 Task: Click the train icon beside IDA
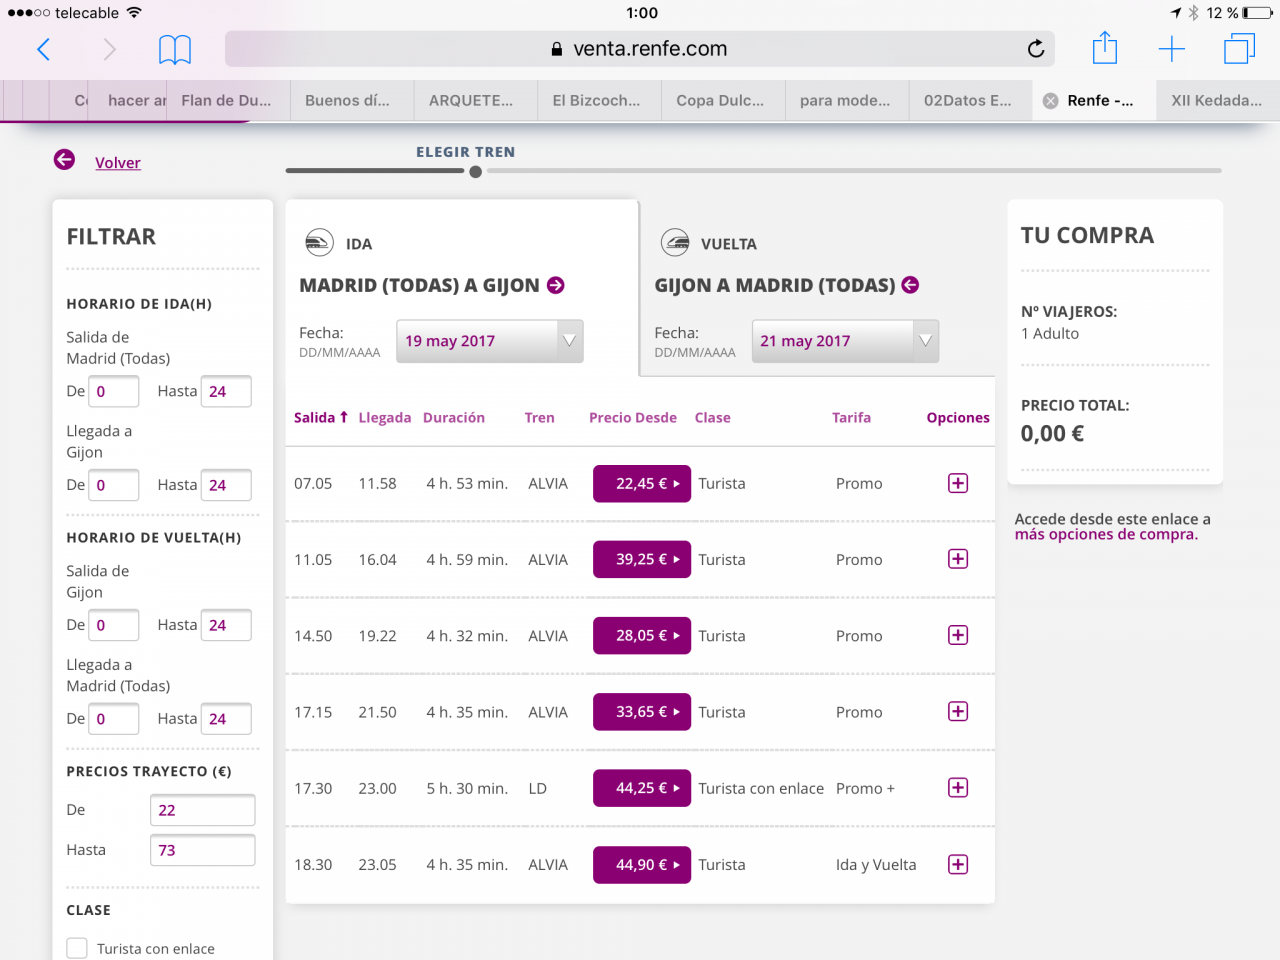[x=319, y=243]
